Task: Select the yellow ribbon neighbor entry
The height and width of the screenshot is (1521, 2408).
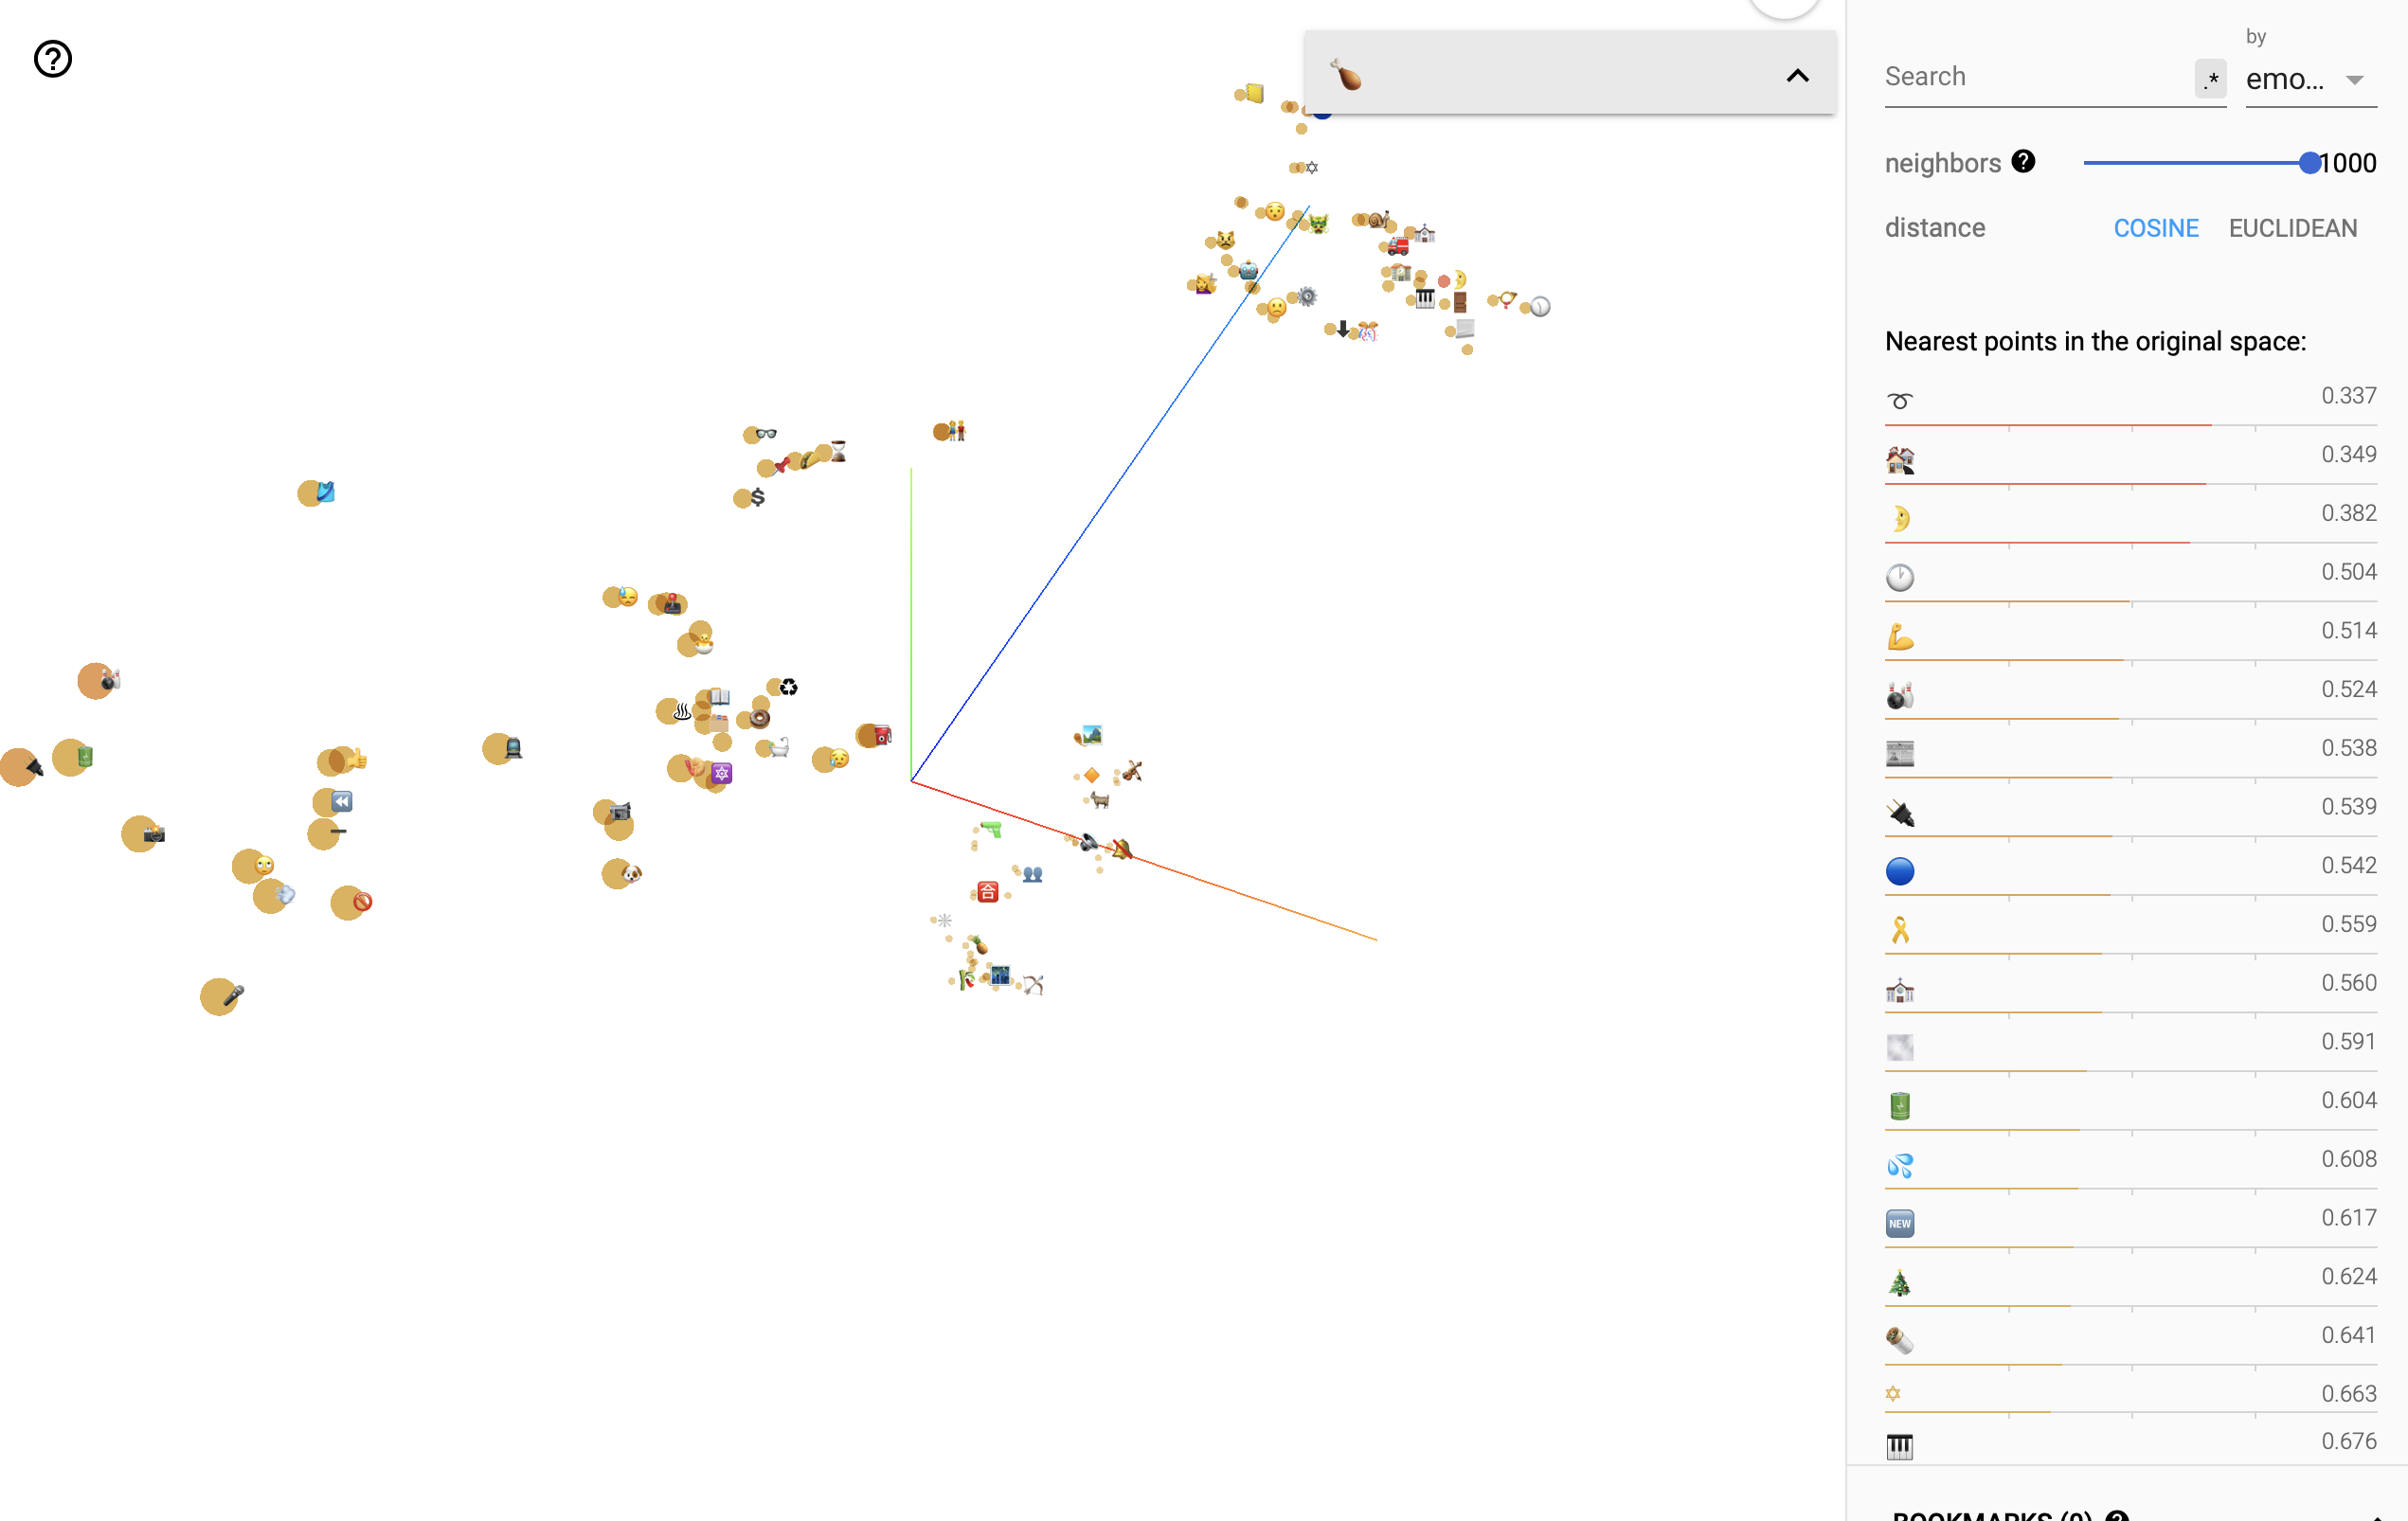Action: [x=1900, y=930]
